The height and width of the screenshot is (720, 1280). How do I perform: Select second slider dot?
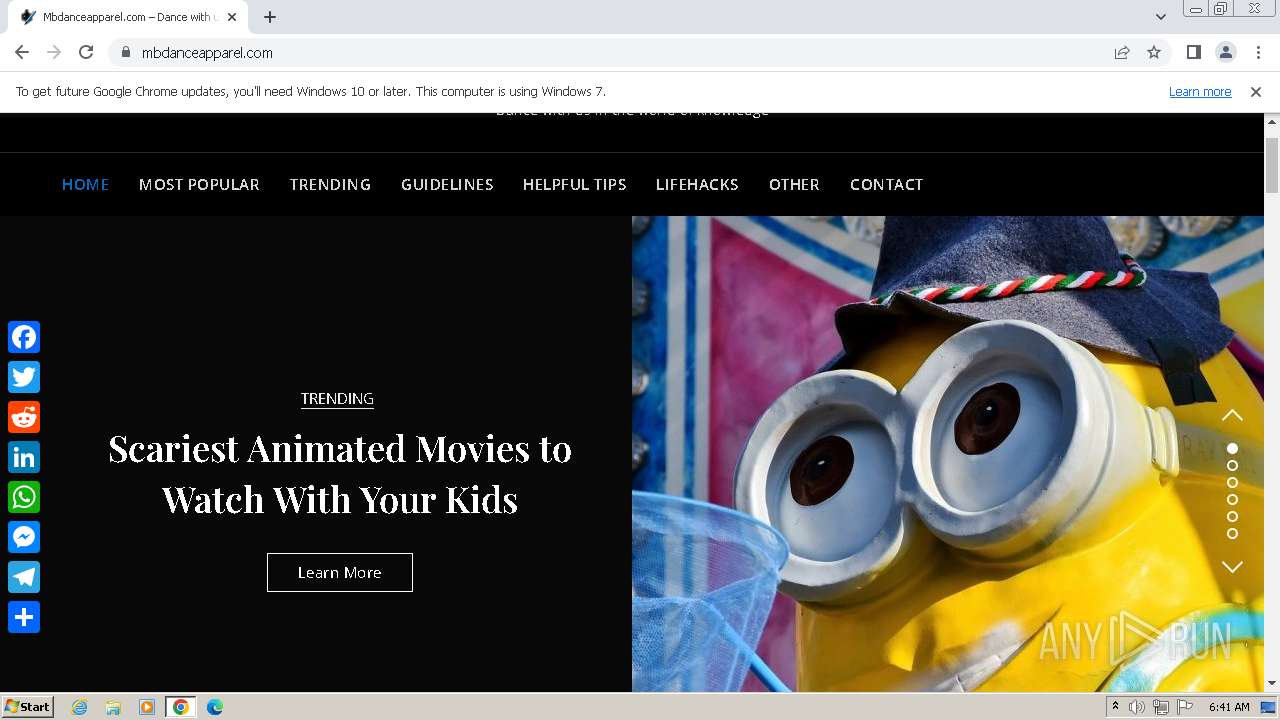[1232, 466]
